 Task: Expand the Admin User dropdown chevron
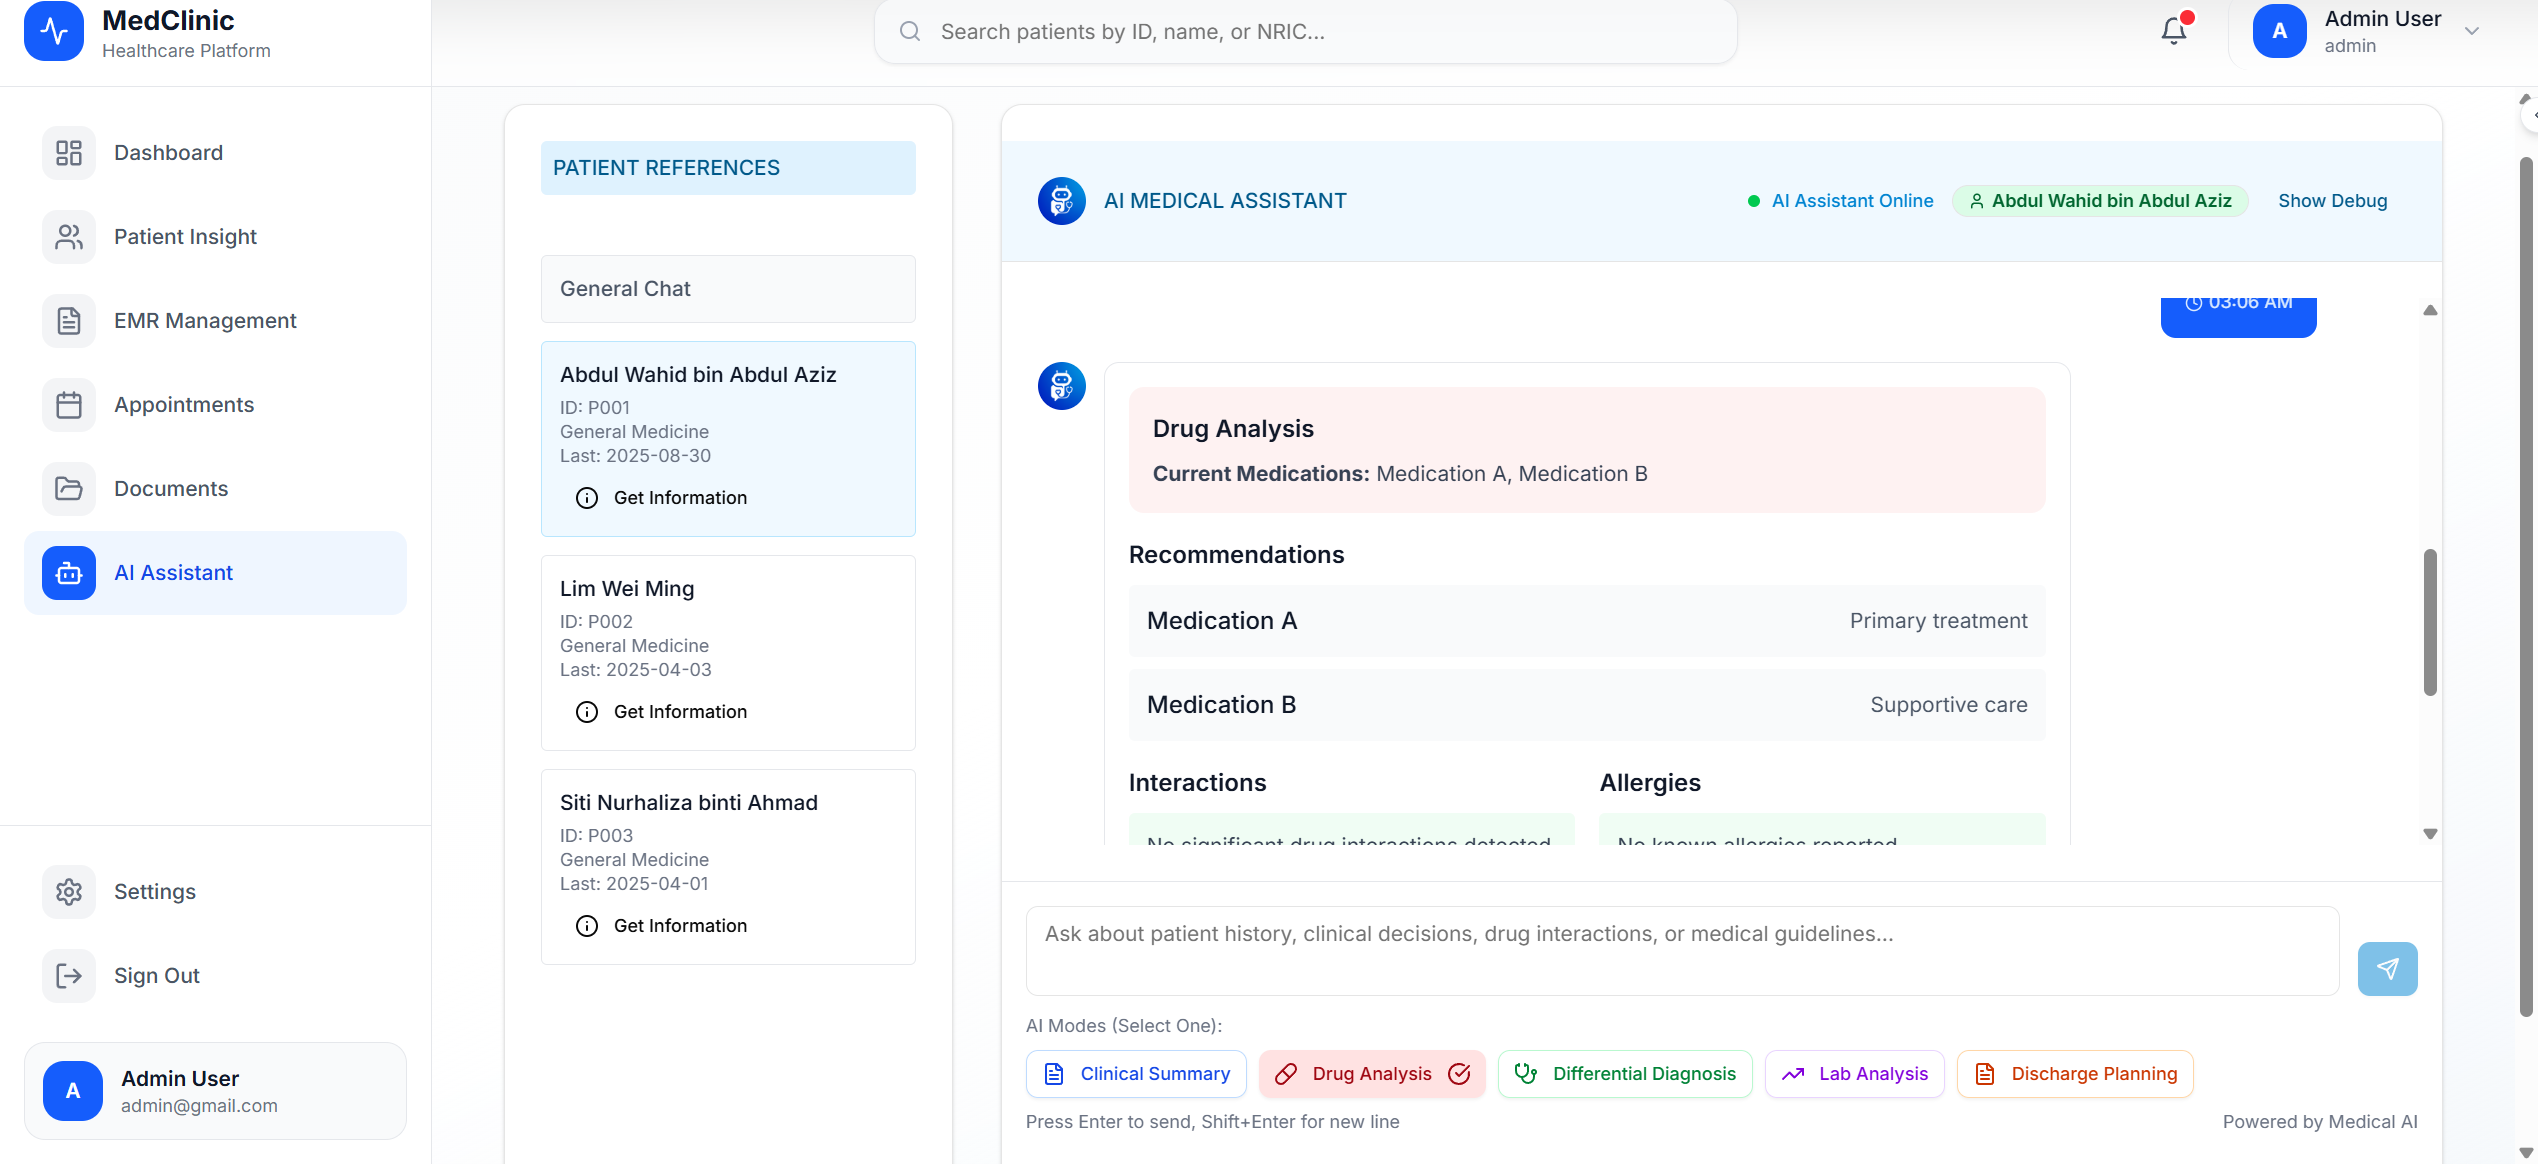2472,31
